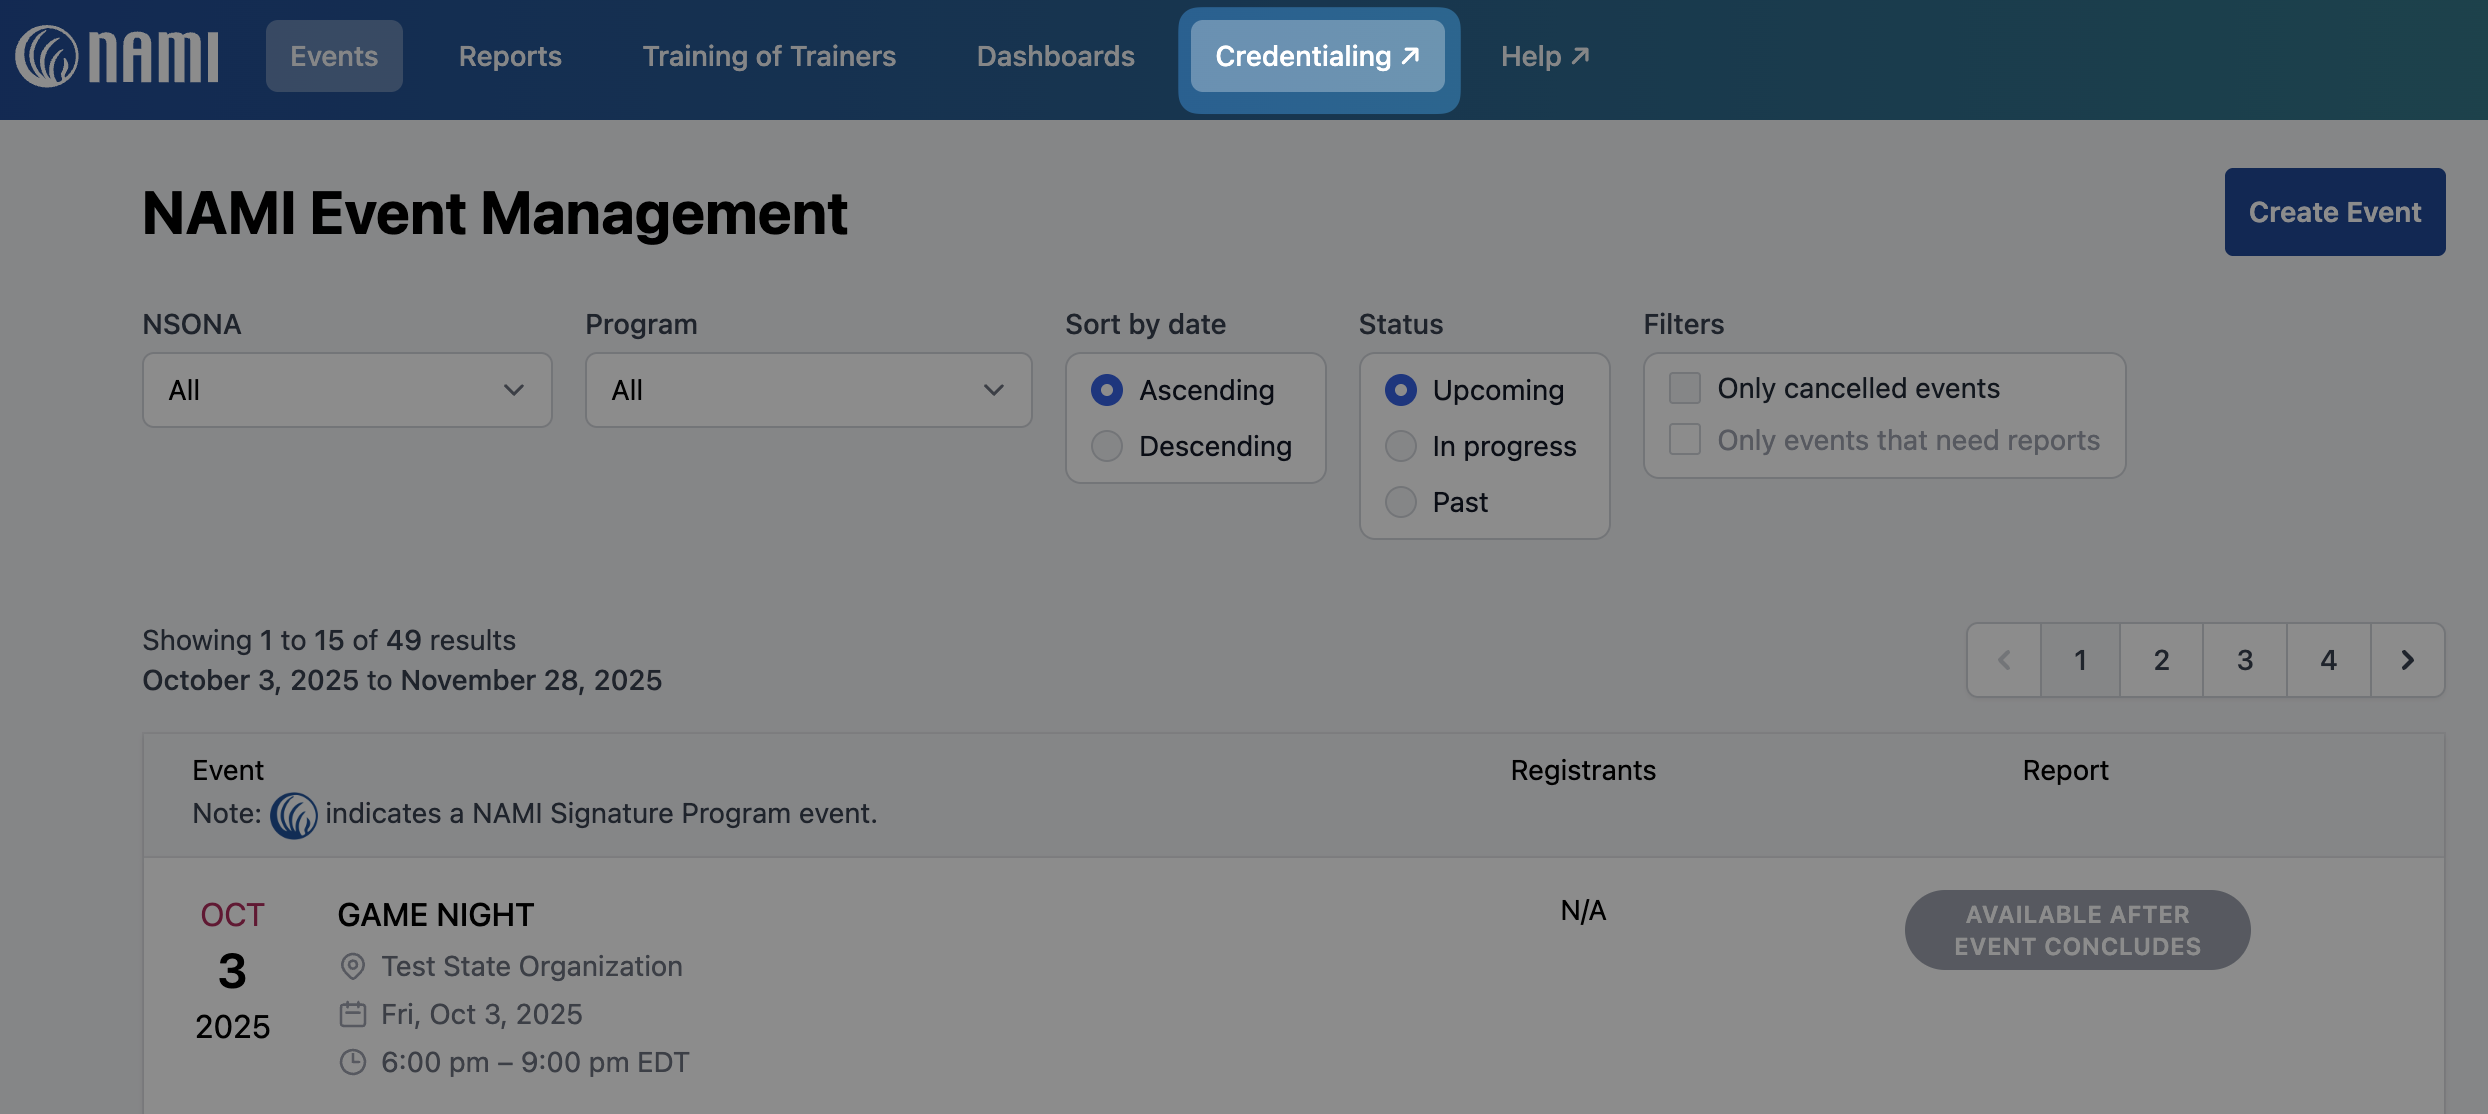Click the NAMI logo in header
This screenshot has height=1114, width=2488.
(116, 56)
